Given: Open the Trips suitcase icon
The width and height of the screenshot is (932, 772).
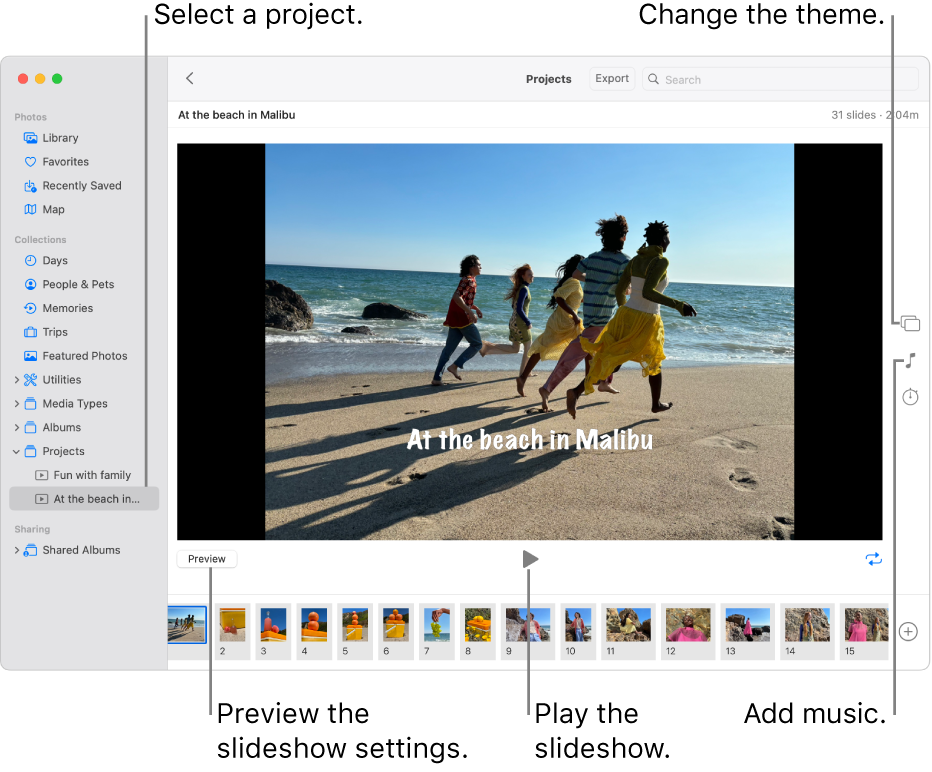Looking at the screenshot, I should (30, 332).
